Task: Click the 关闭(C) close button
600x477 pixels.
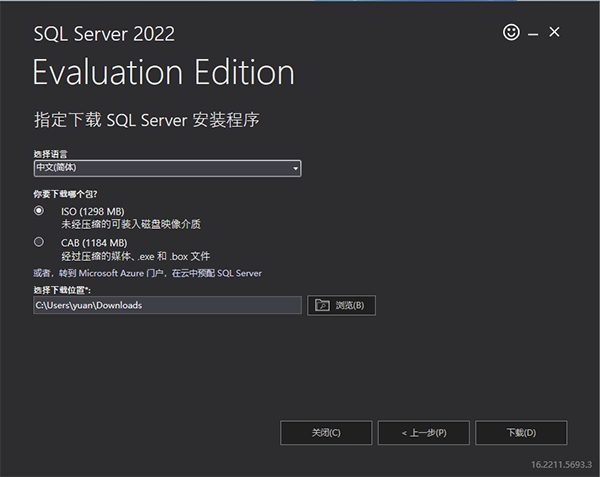Action: [x=326, y=433]
